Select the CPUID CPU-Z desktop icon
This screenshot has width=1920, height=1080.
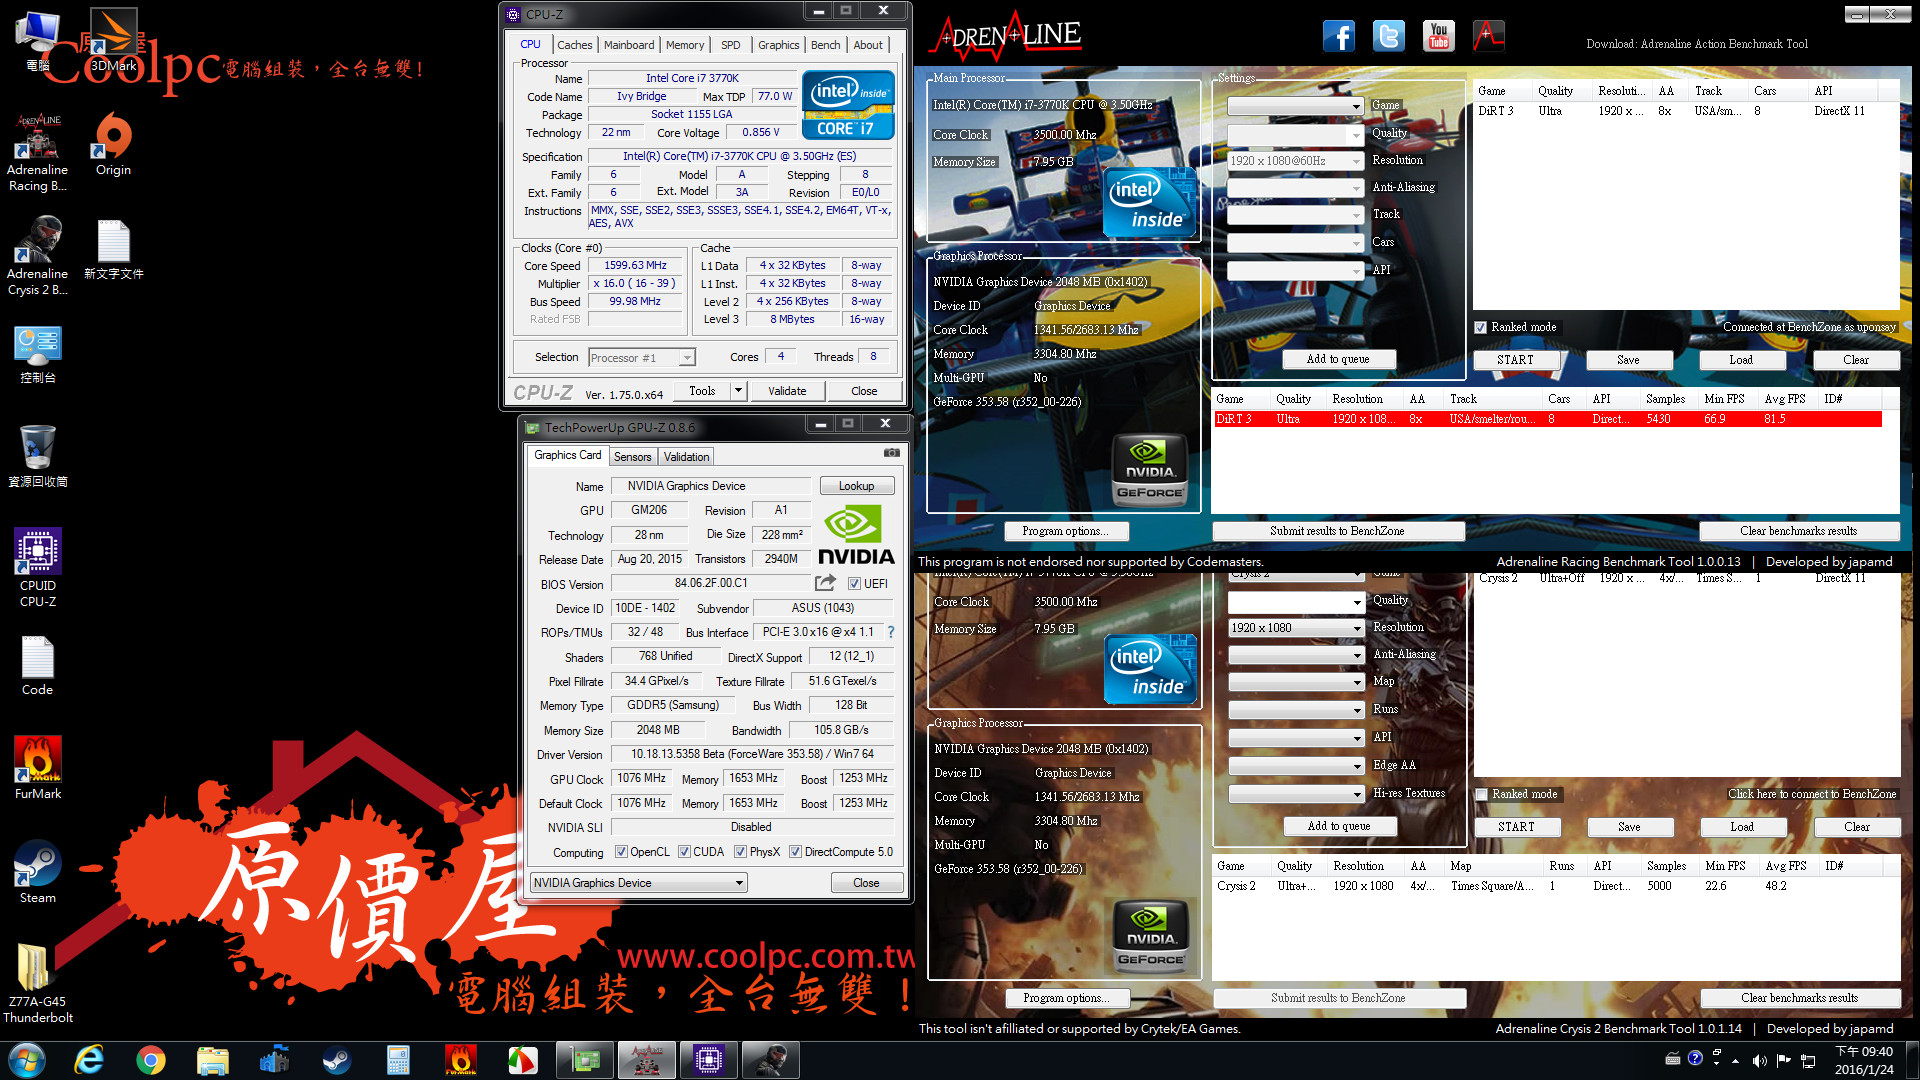(x=38, y=567)
